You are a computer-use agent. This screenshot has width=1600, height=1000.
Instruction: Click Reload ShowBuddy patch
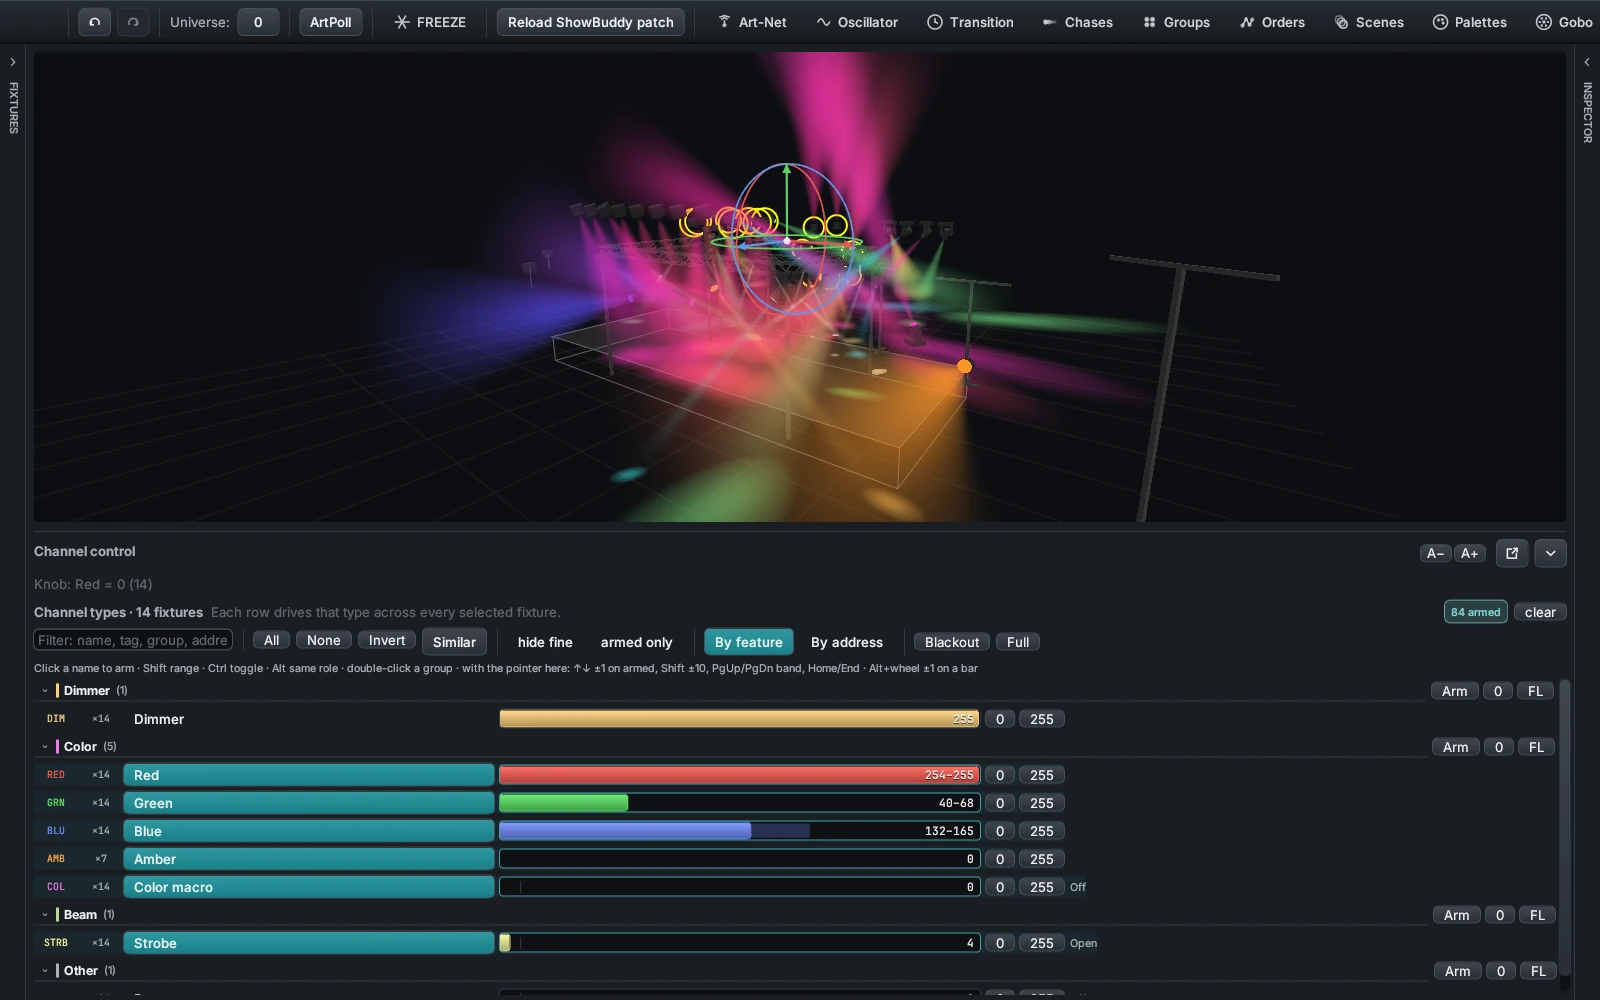(x=590, y=22)
